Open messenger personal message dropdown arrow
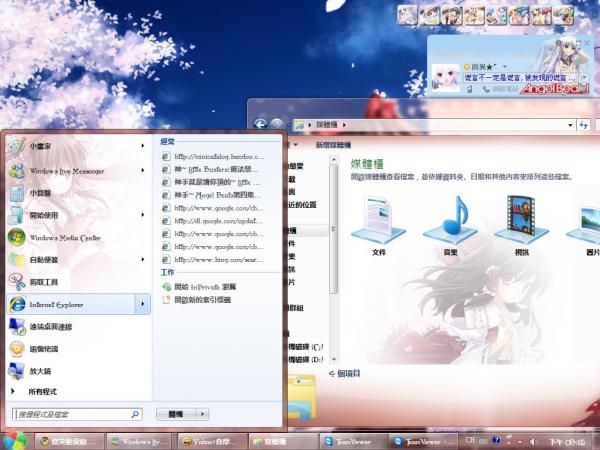Viewport: 600px width, 450px height. 584,78
